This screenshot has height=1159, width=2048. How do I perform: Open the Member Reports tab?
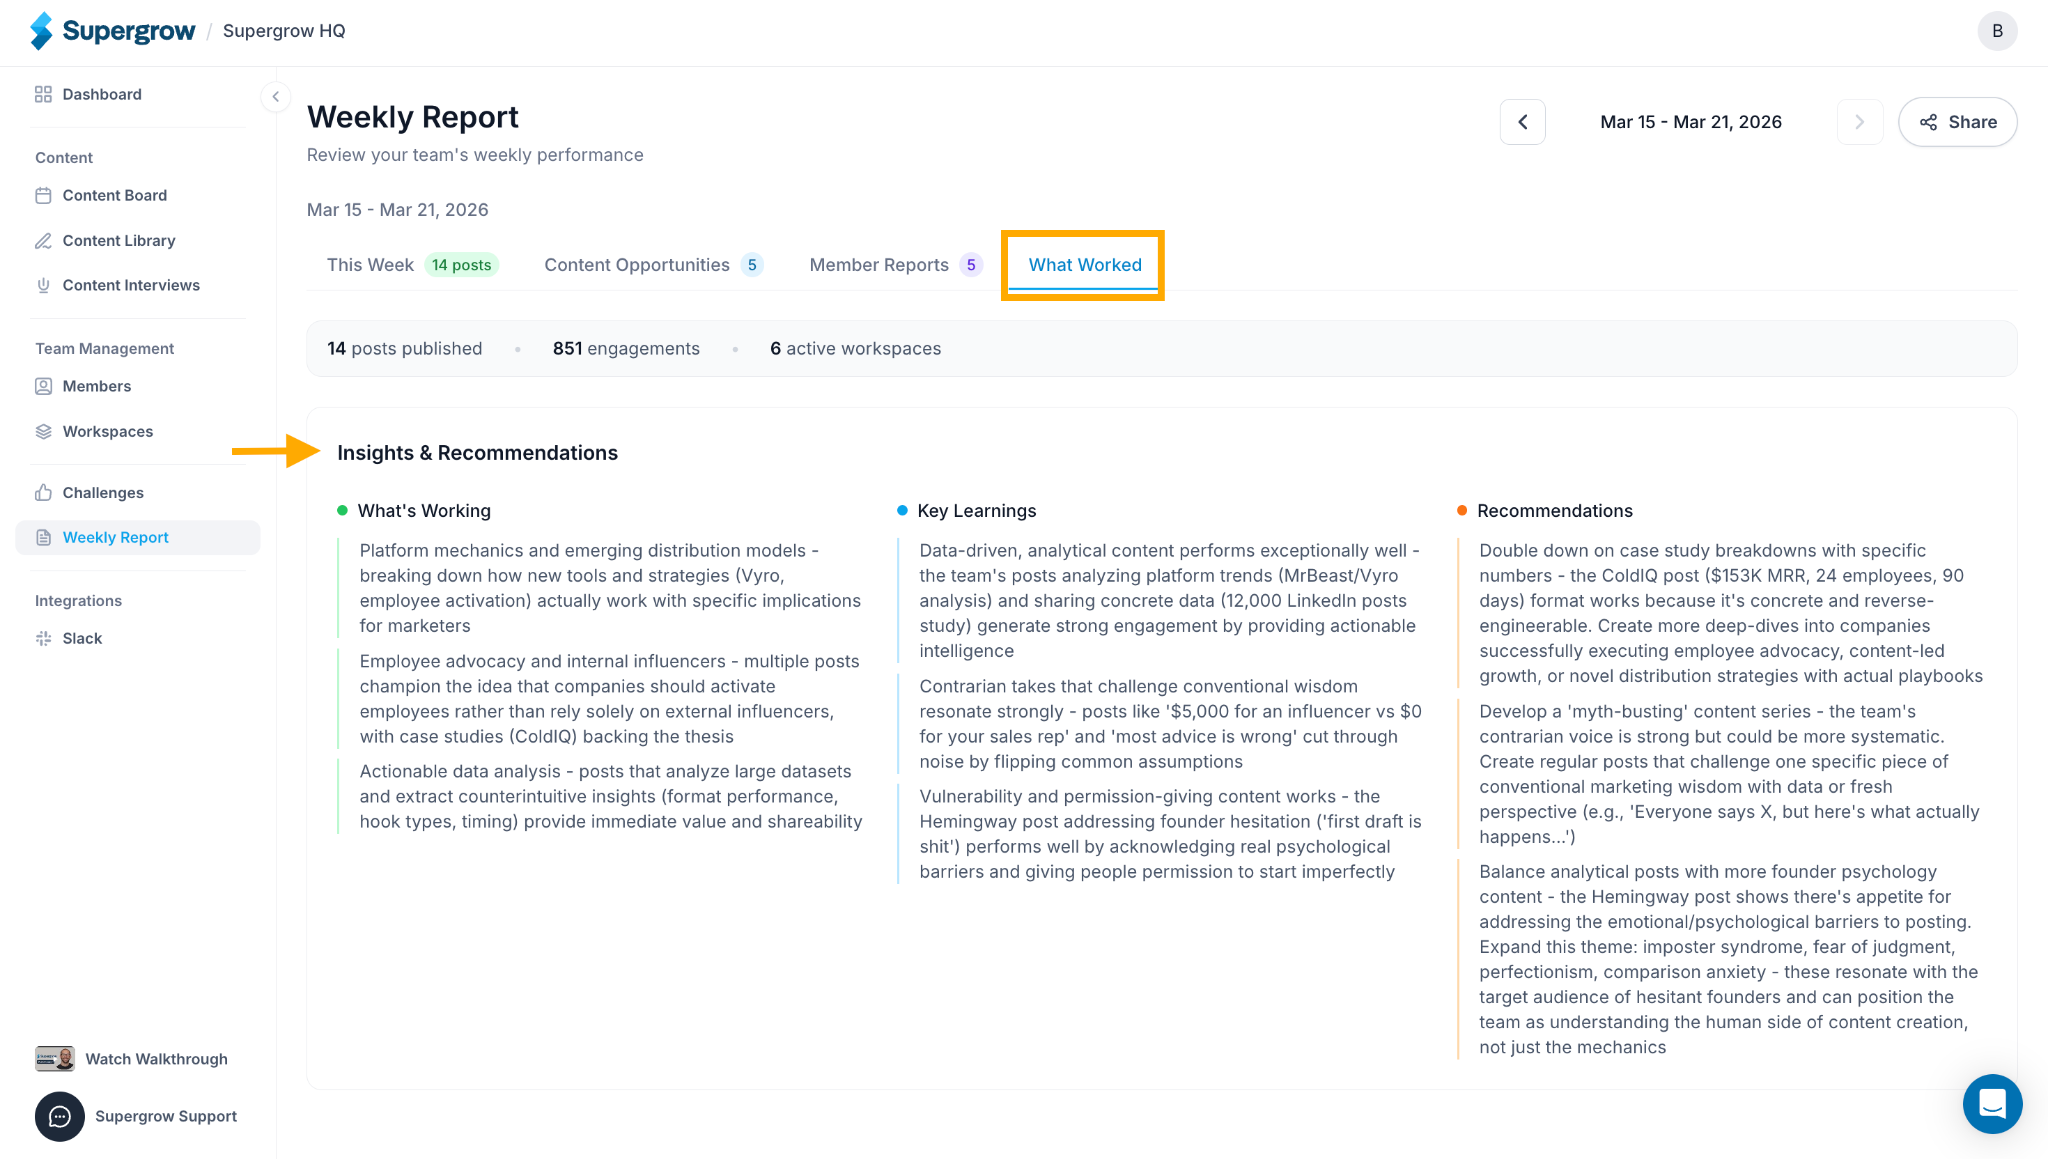point(895,265)
